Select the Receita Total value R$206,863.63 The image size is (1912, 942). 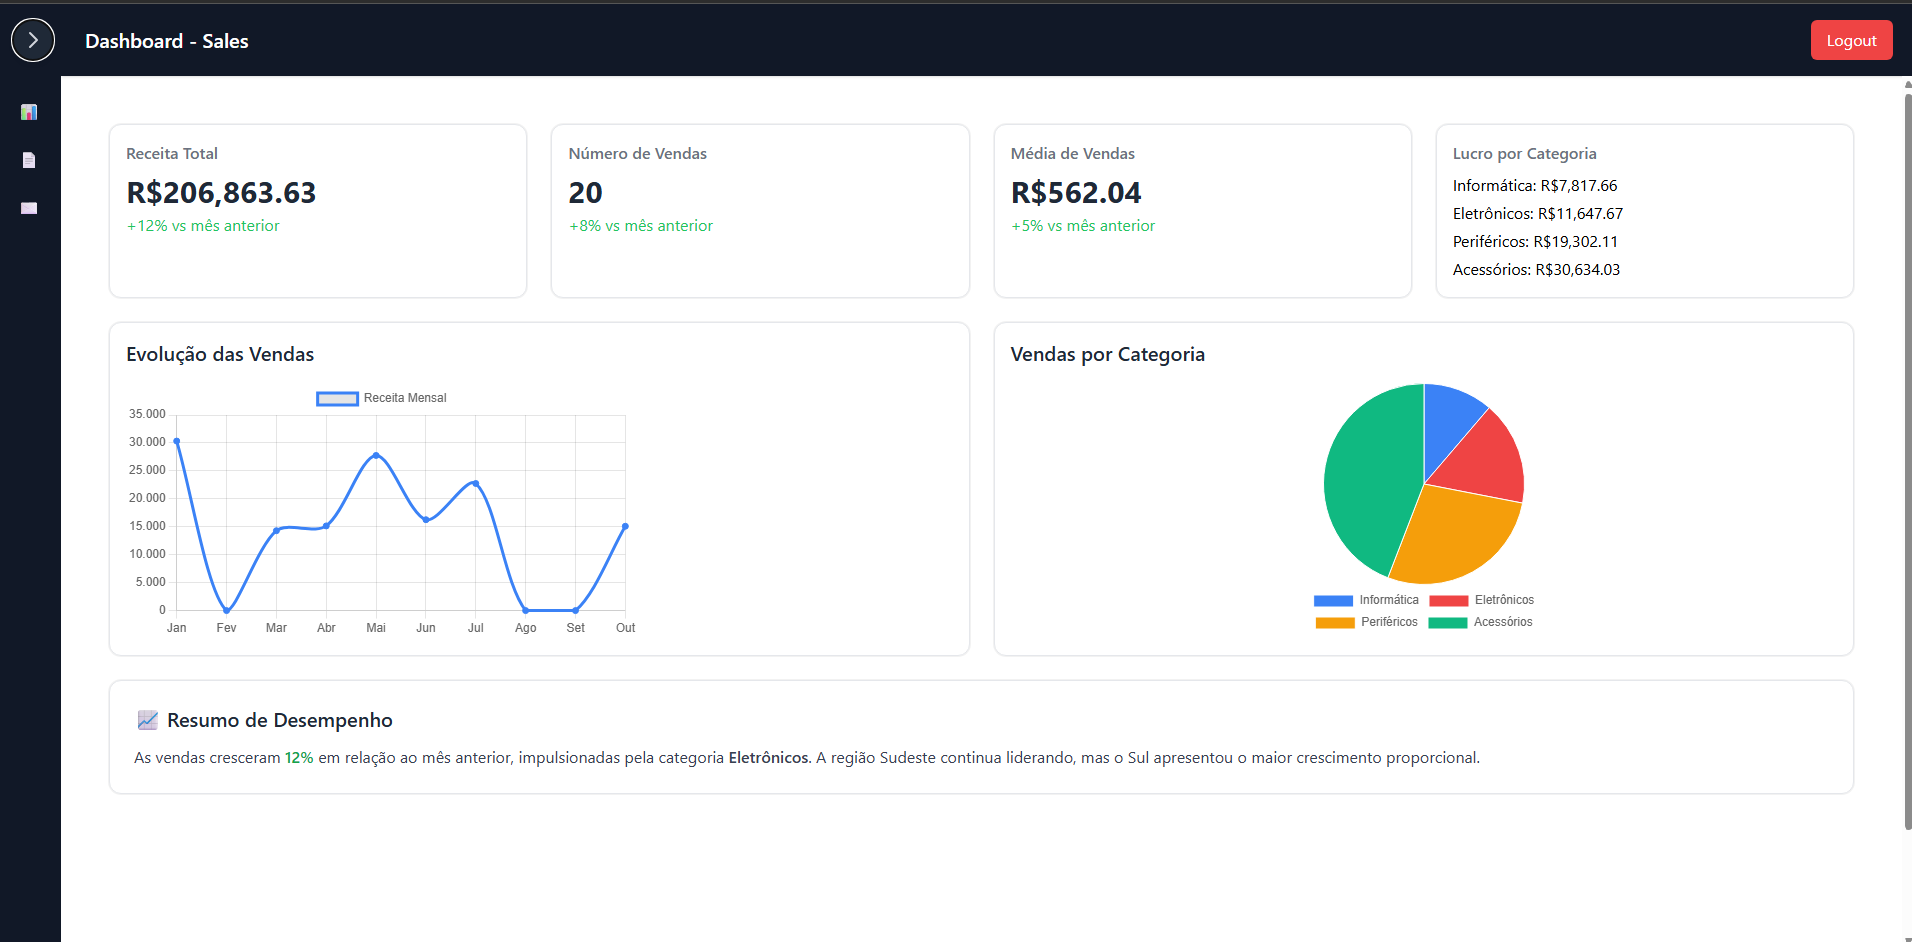(x=221, y=192)
